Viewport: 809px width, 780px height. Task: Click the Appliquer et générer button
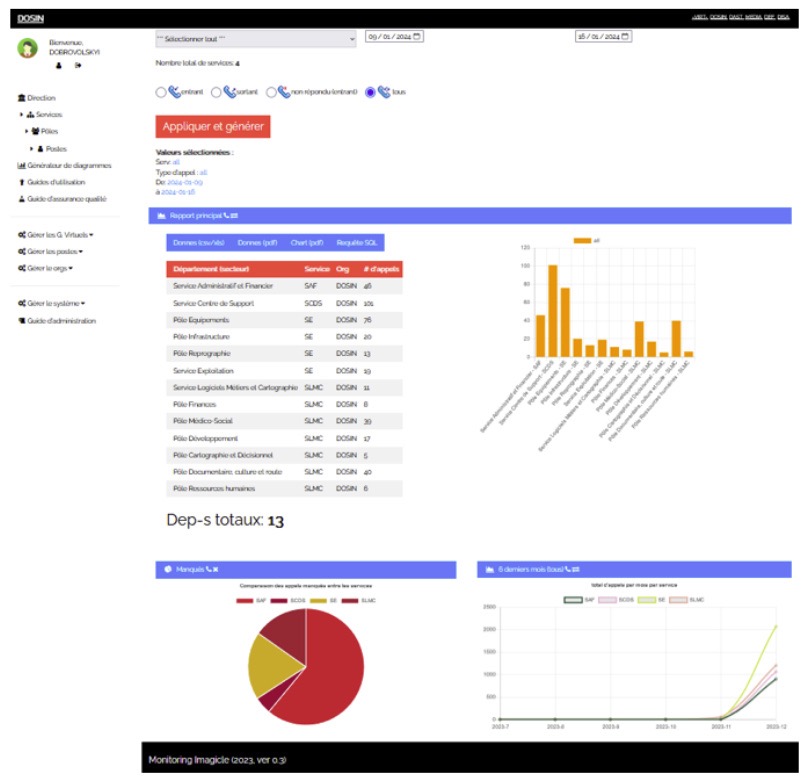[x=213, y=126]
